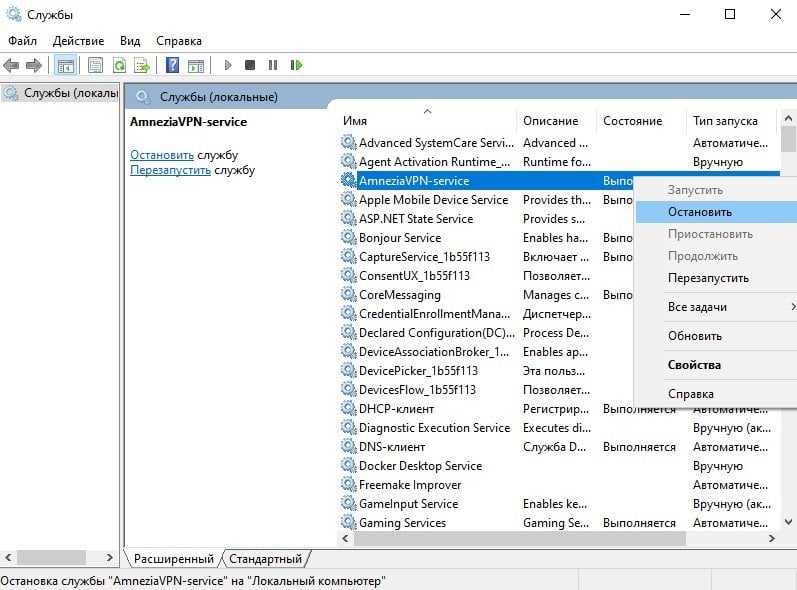Choose Остановить in the context menu

716,212
